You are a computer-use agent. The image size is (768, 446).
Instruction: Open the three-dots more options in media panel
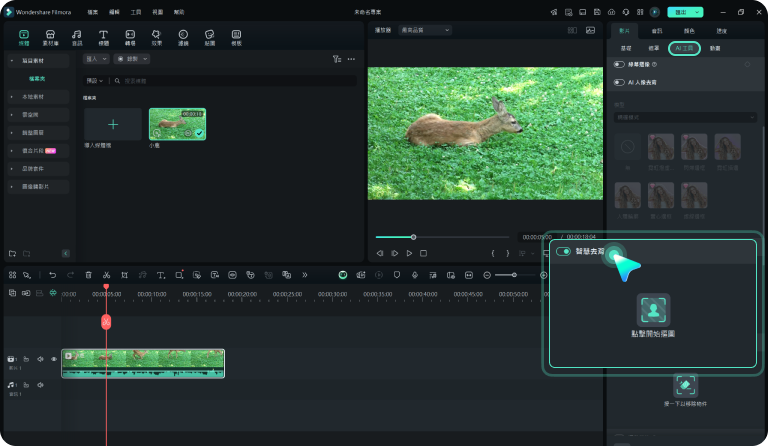coord(351,59)
